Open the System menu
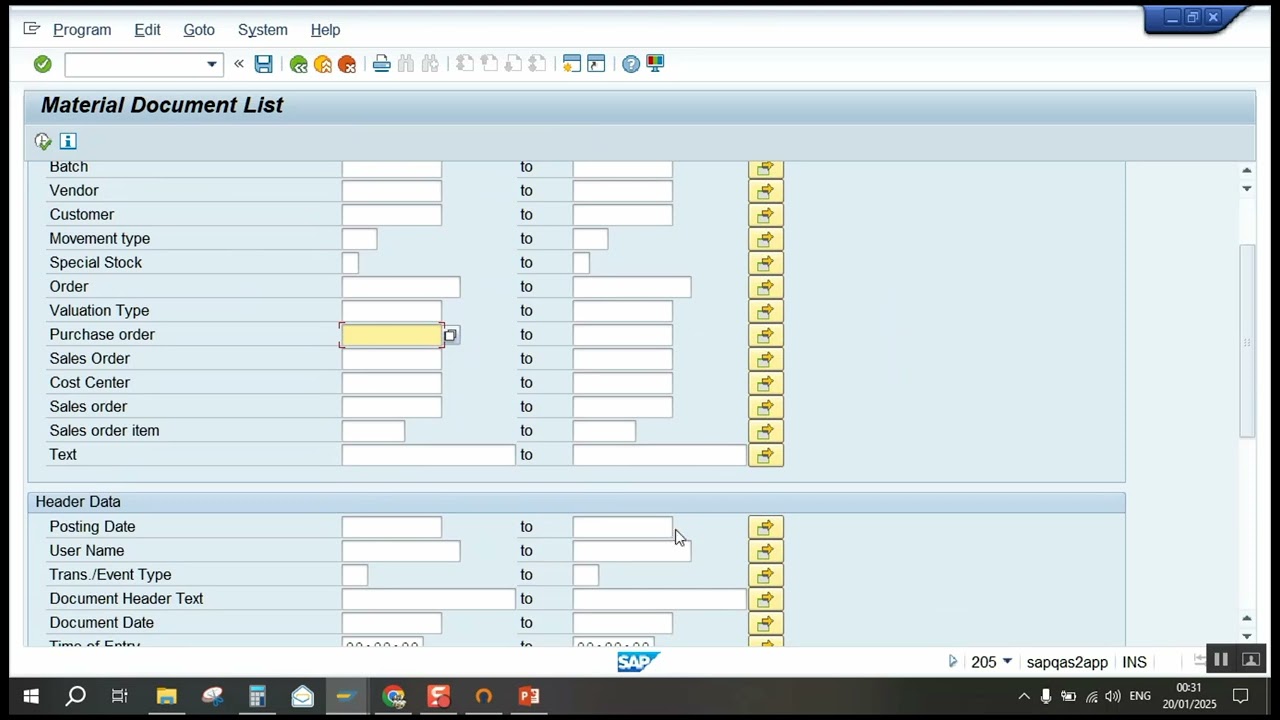Screen dimensions: 1280x720 263,30
